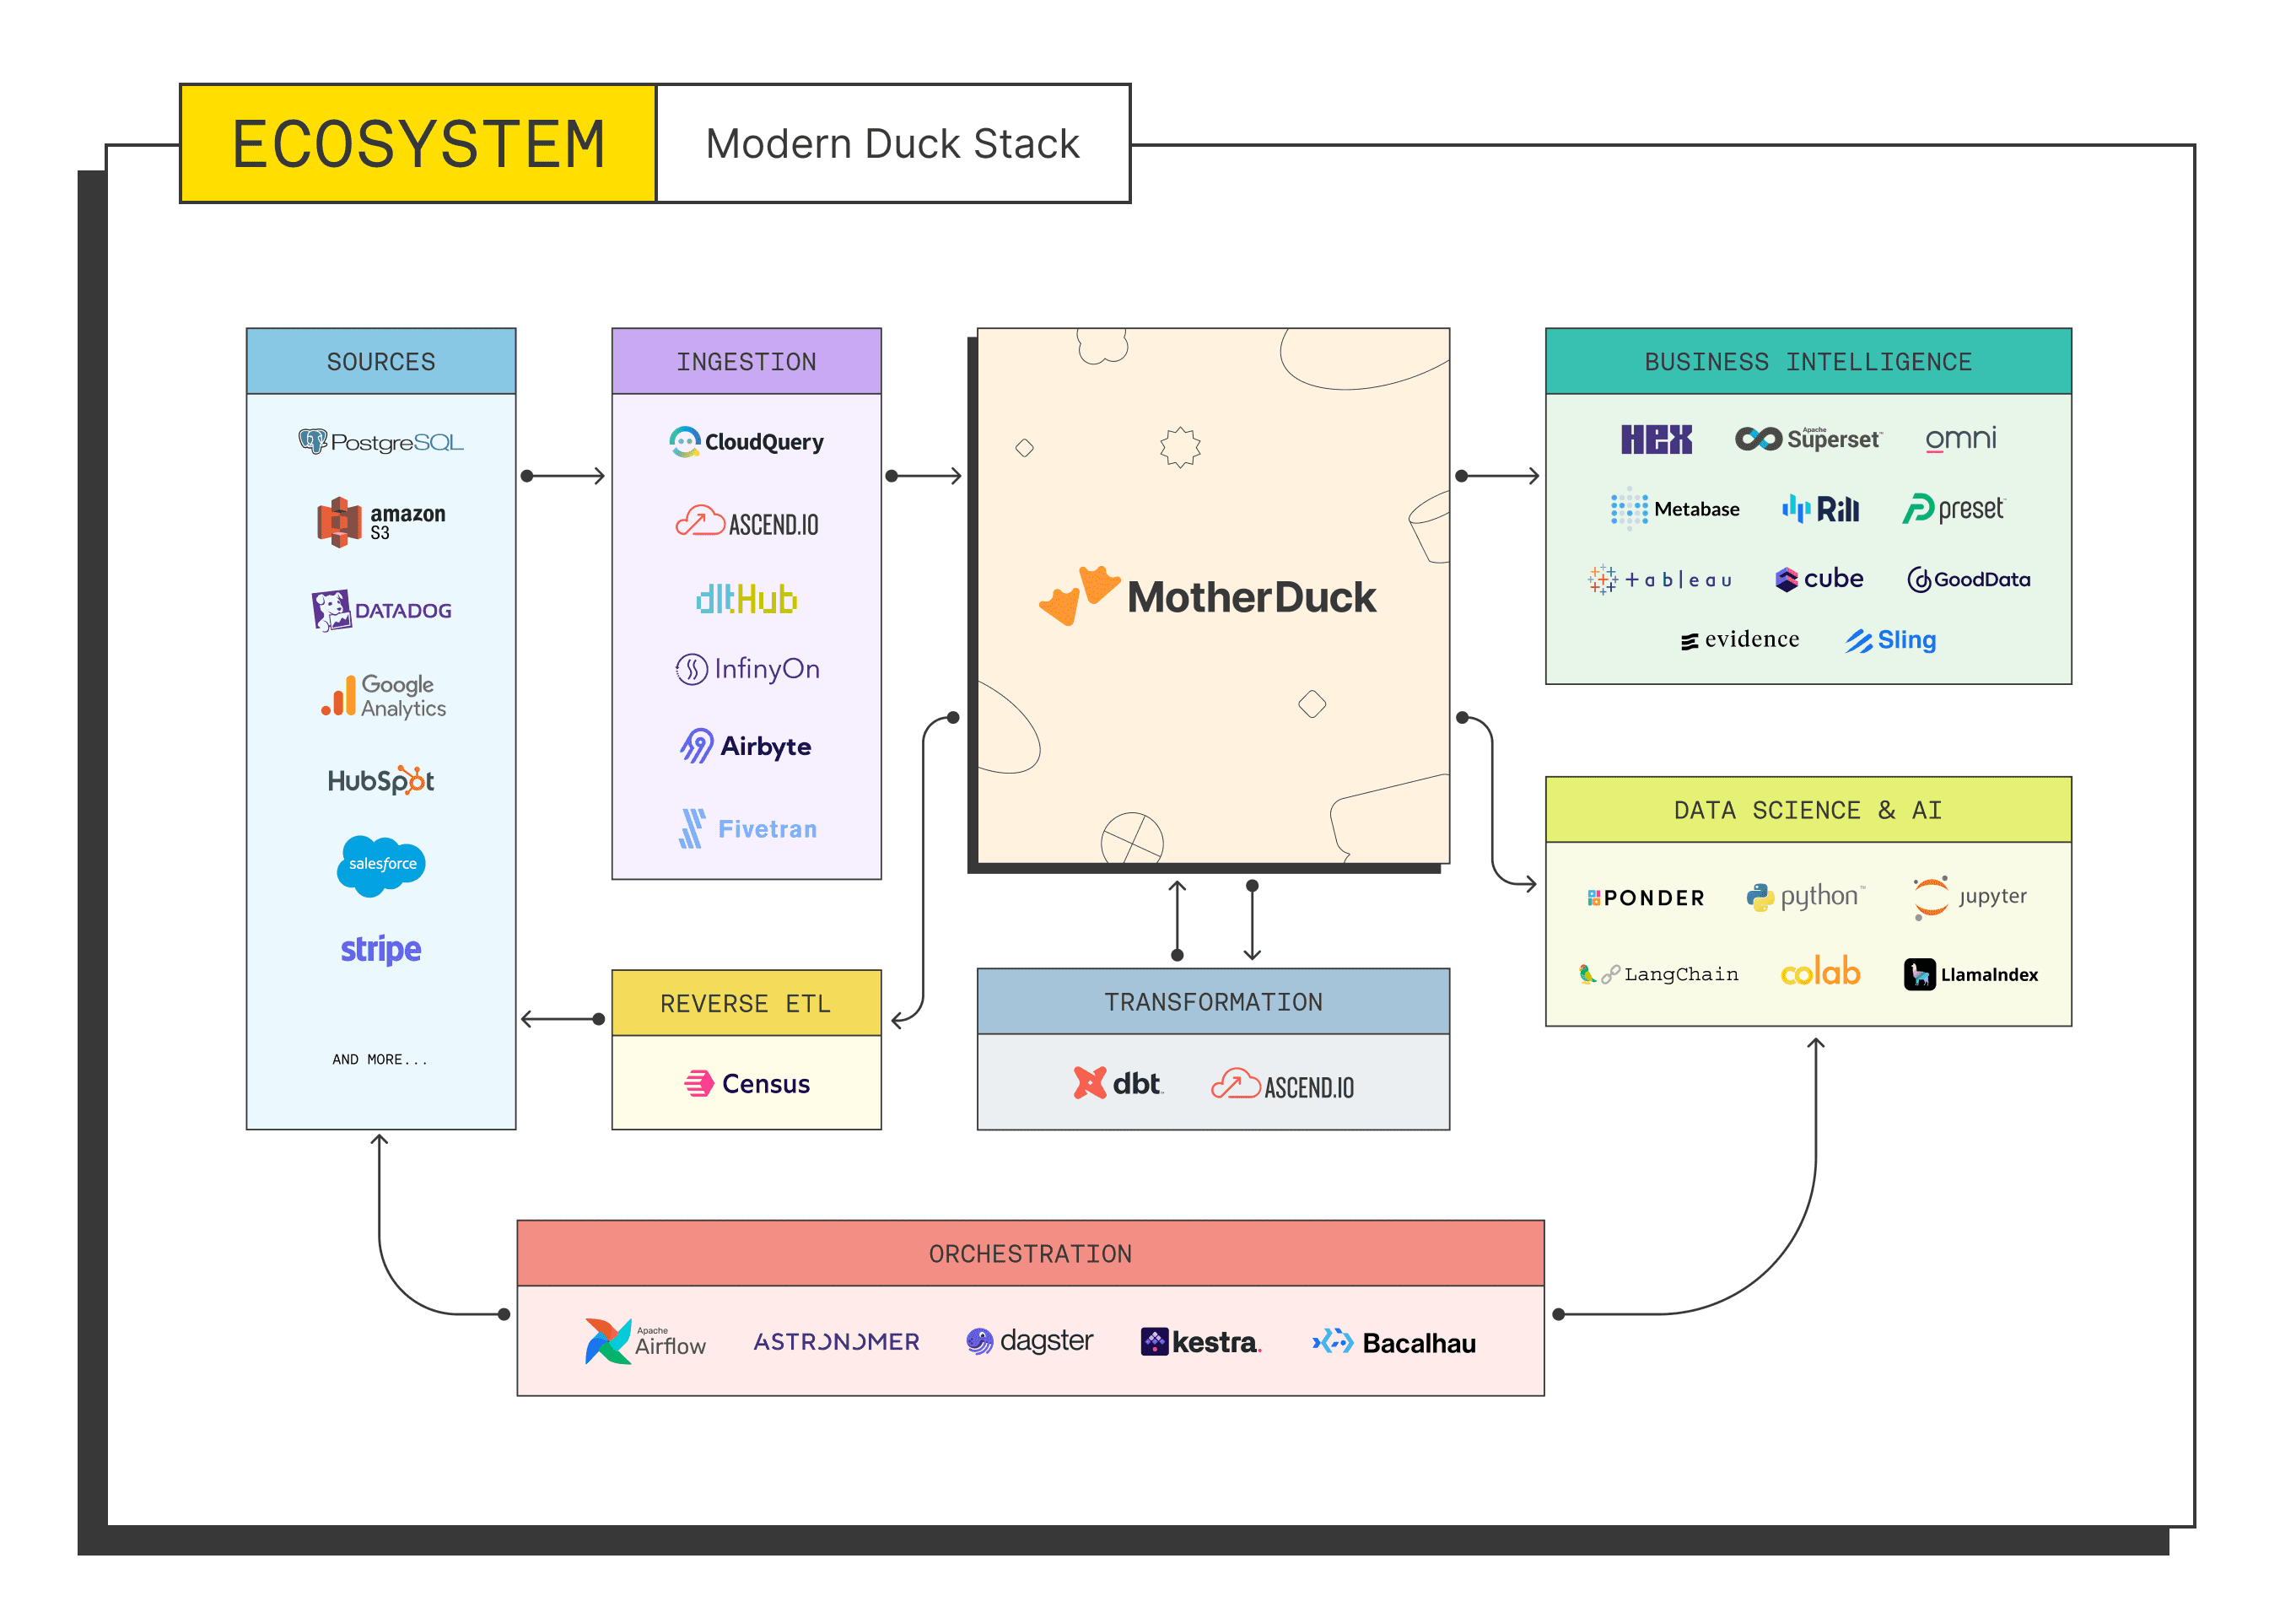Click the AND MORE... text
Image resolution: width=2296 pixels, height=1623 pixels.
380,1059
